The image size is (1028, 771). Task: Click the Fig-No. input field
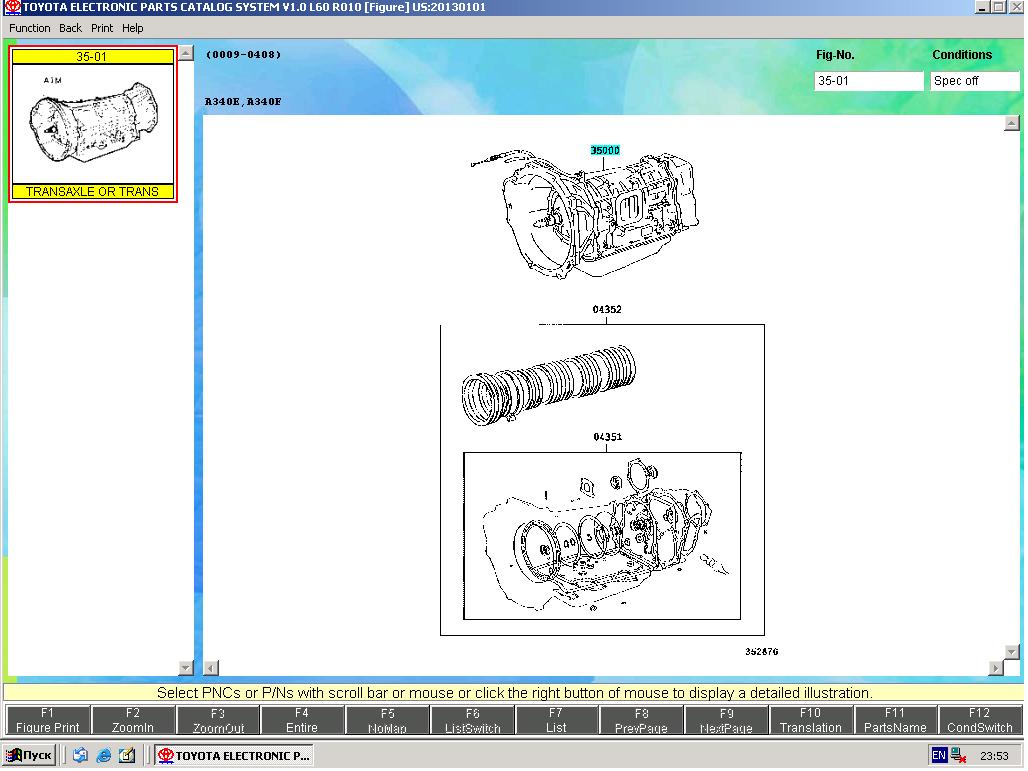click(868, 81)
